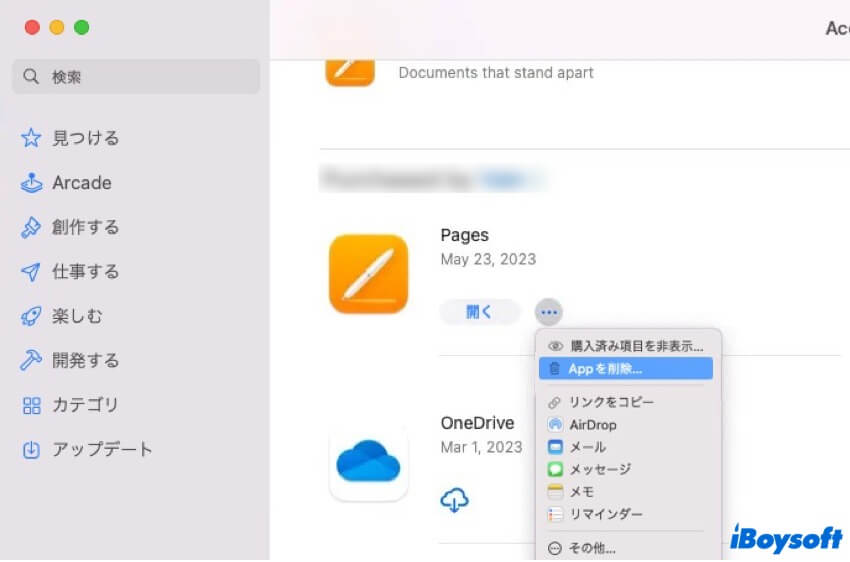Choose リンクをコピー menu entry
Image resolution: width=850 pixels, height=562 pixels.
[626, 402]
